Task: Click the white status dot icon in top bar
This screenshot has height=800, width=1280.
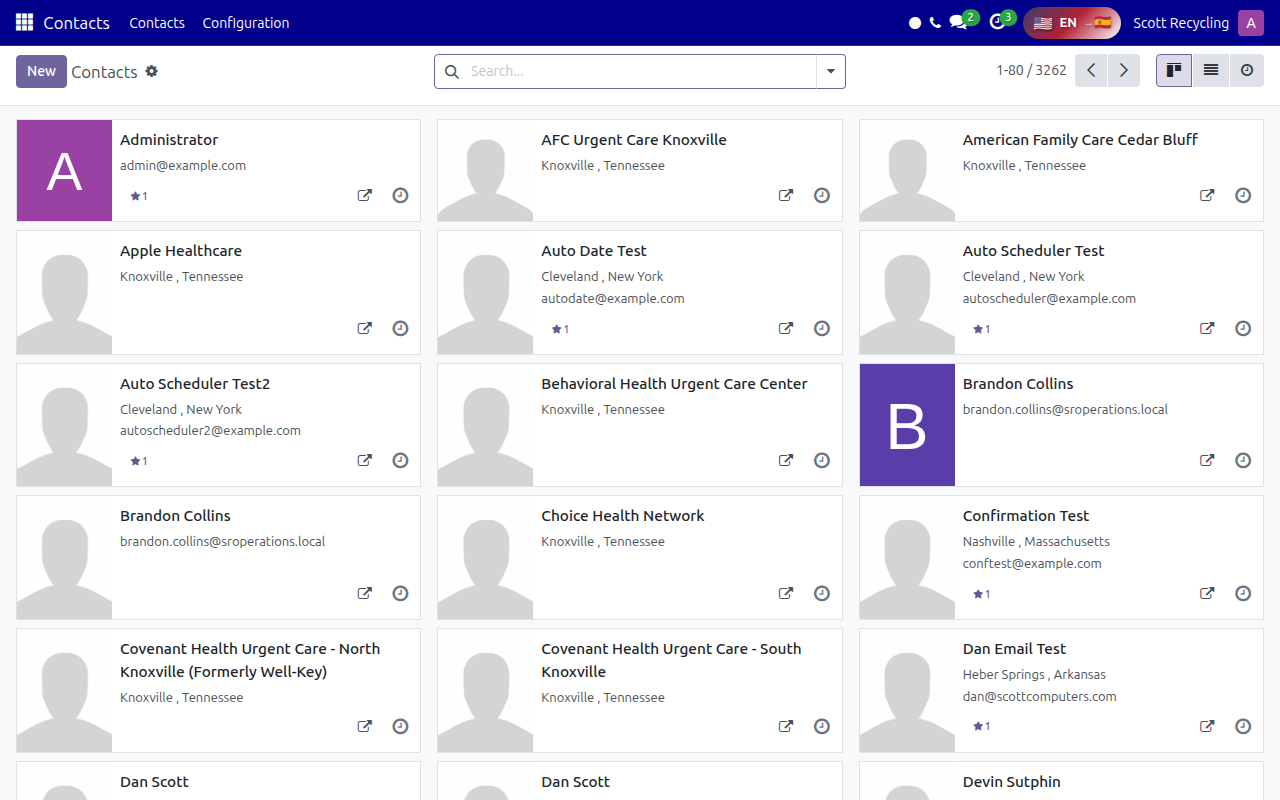Action: pos(915,23)
